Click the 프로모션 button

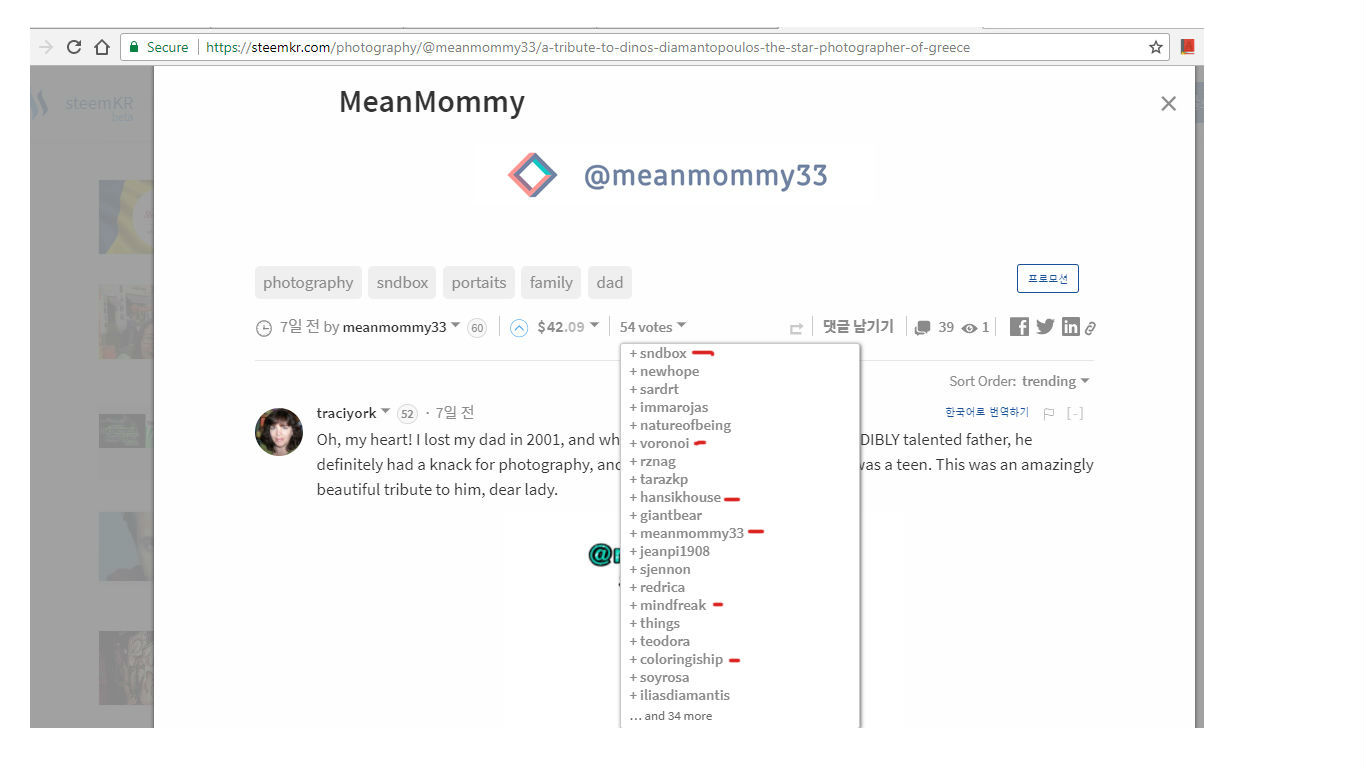point(1047,278)
